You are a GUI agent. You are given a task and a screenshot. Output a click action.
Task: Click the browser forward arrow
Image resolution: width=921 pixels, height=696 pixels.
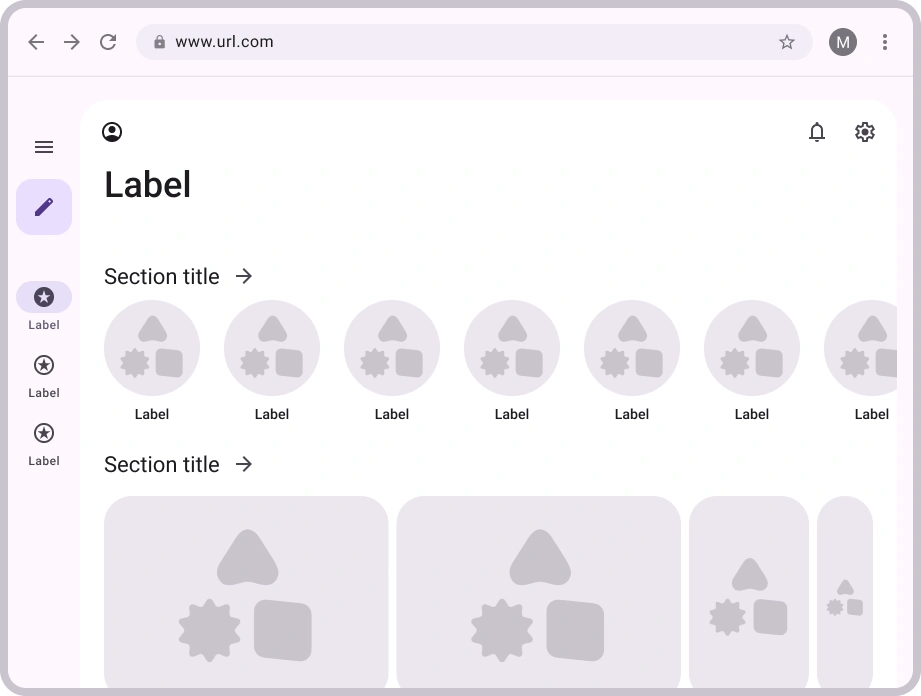[72, 42]
